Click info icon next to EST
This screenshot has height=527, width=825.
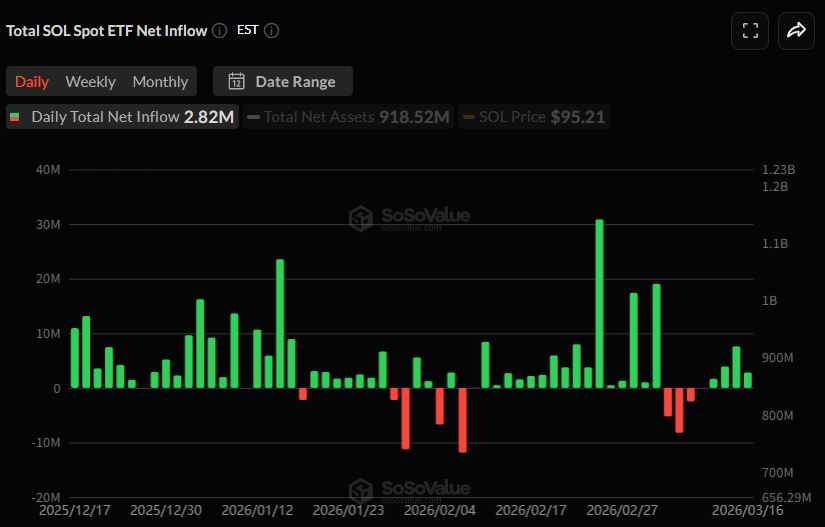click(x=271, y=30)
